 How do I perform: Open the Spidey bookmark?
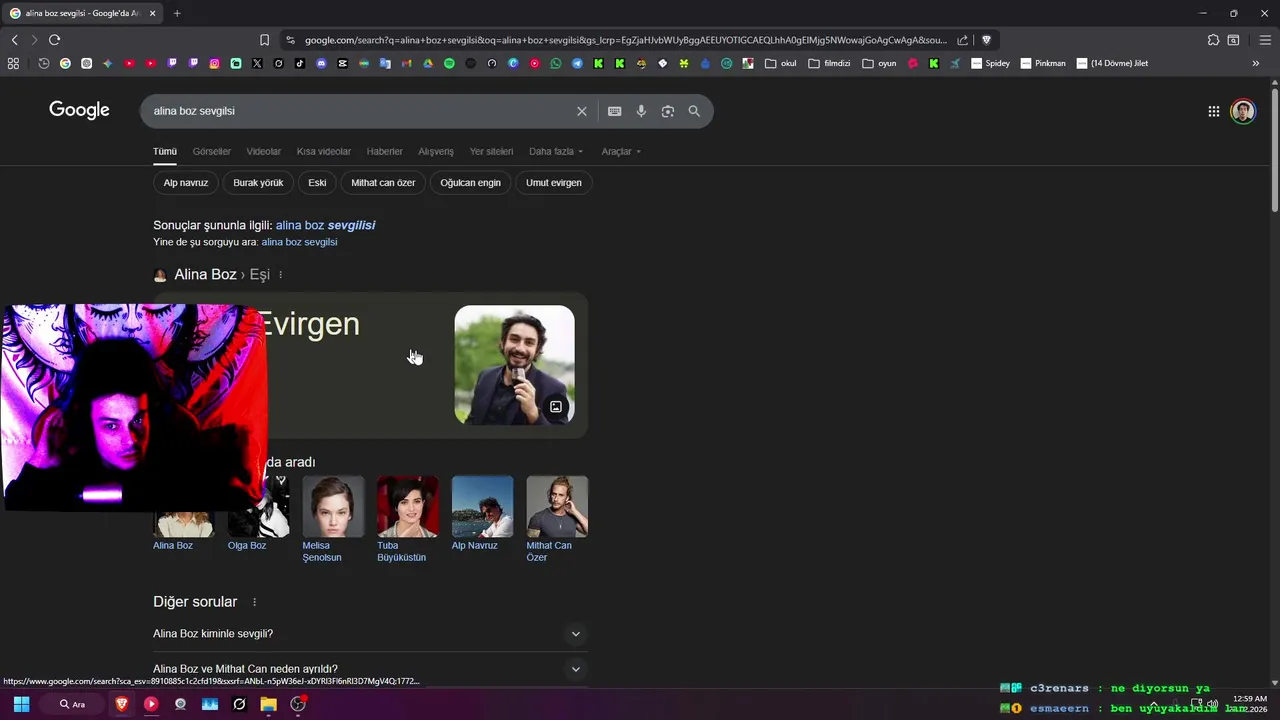click(990, 63)
